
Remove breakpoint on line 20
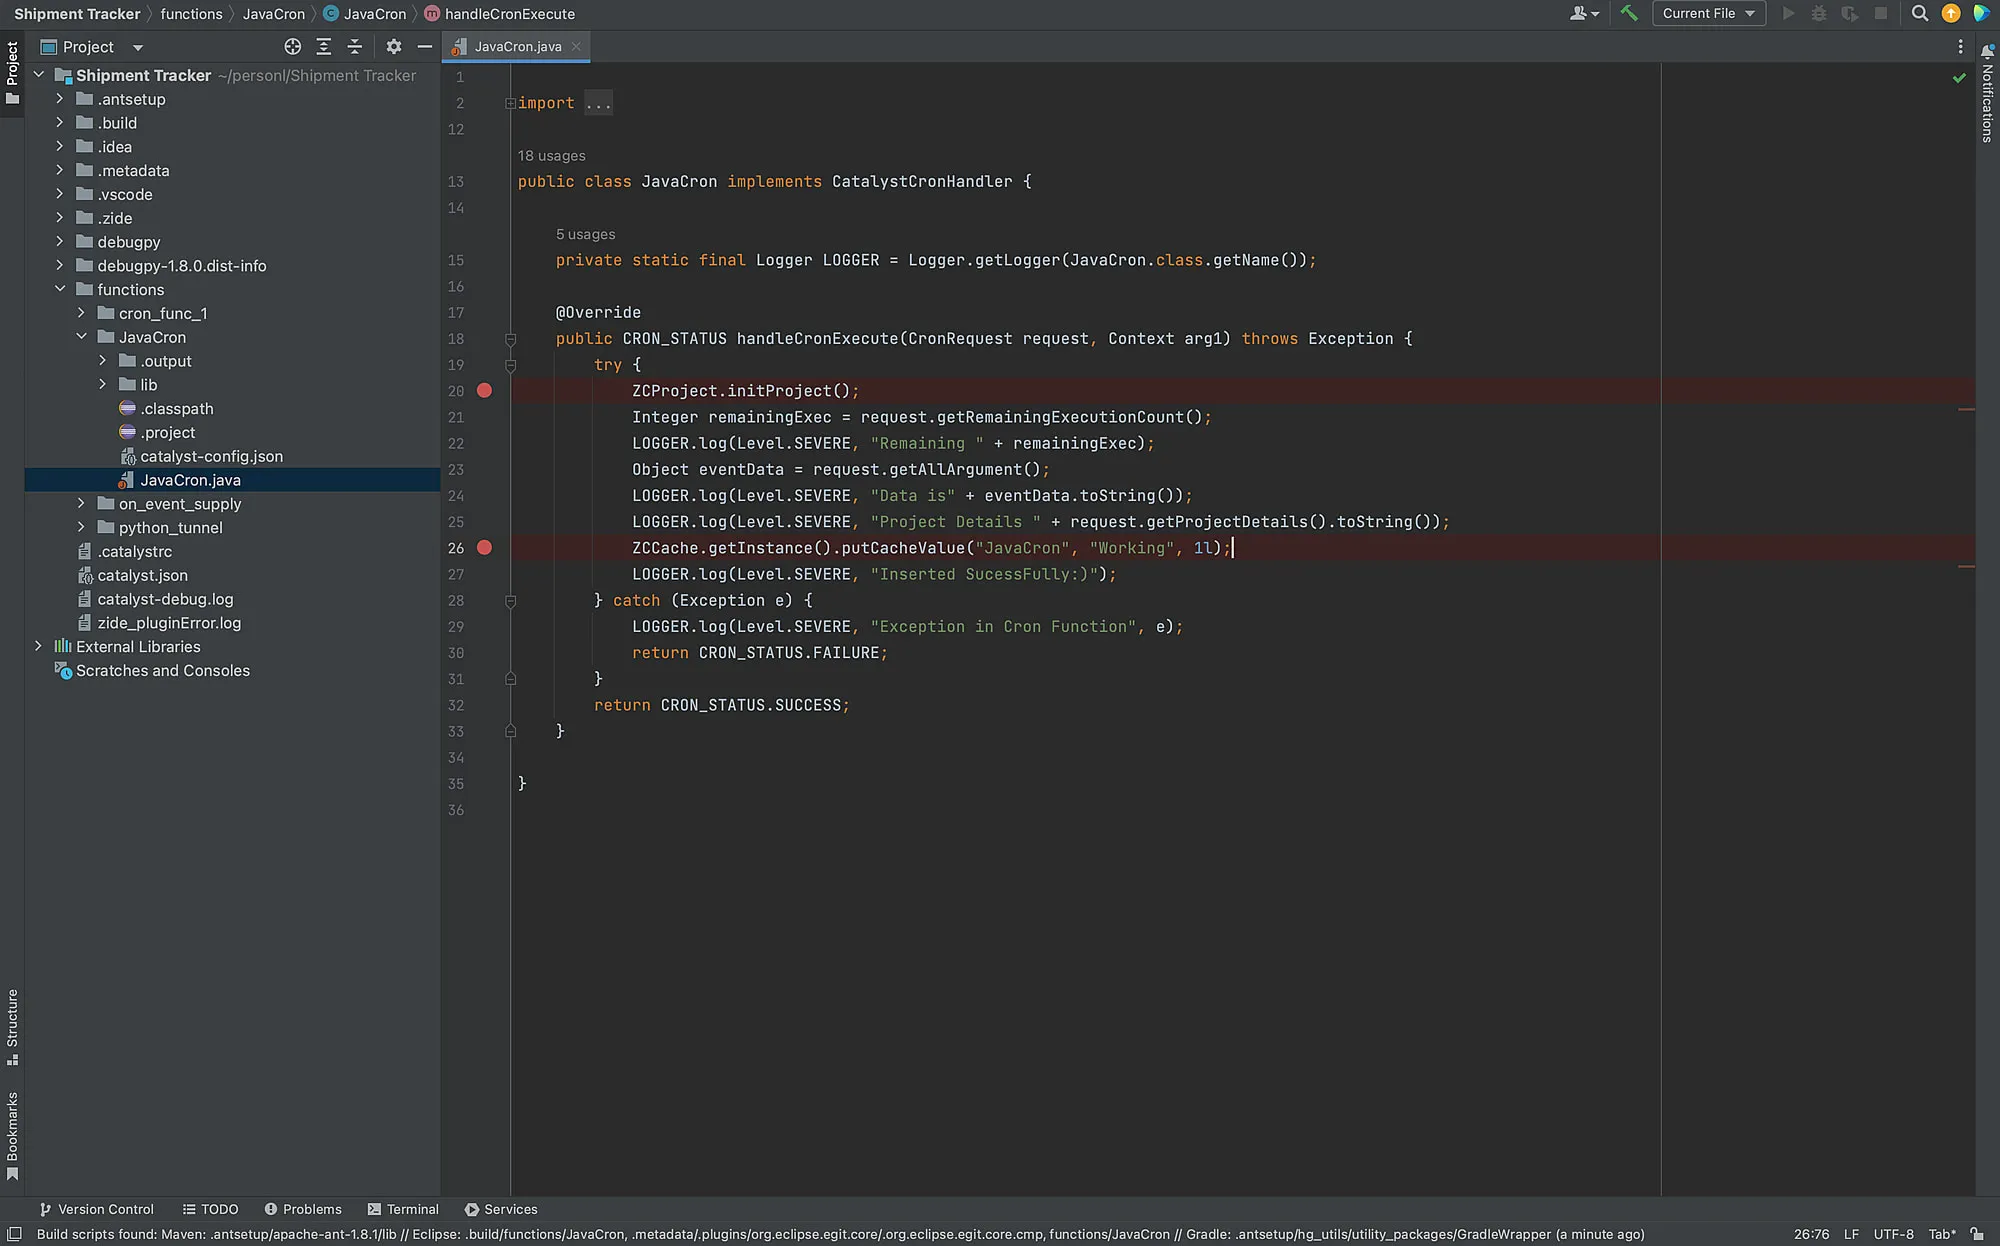click(x=484, y=391)
